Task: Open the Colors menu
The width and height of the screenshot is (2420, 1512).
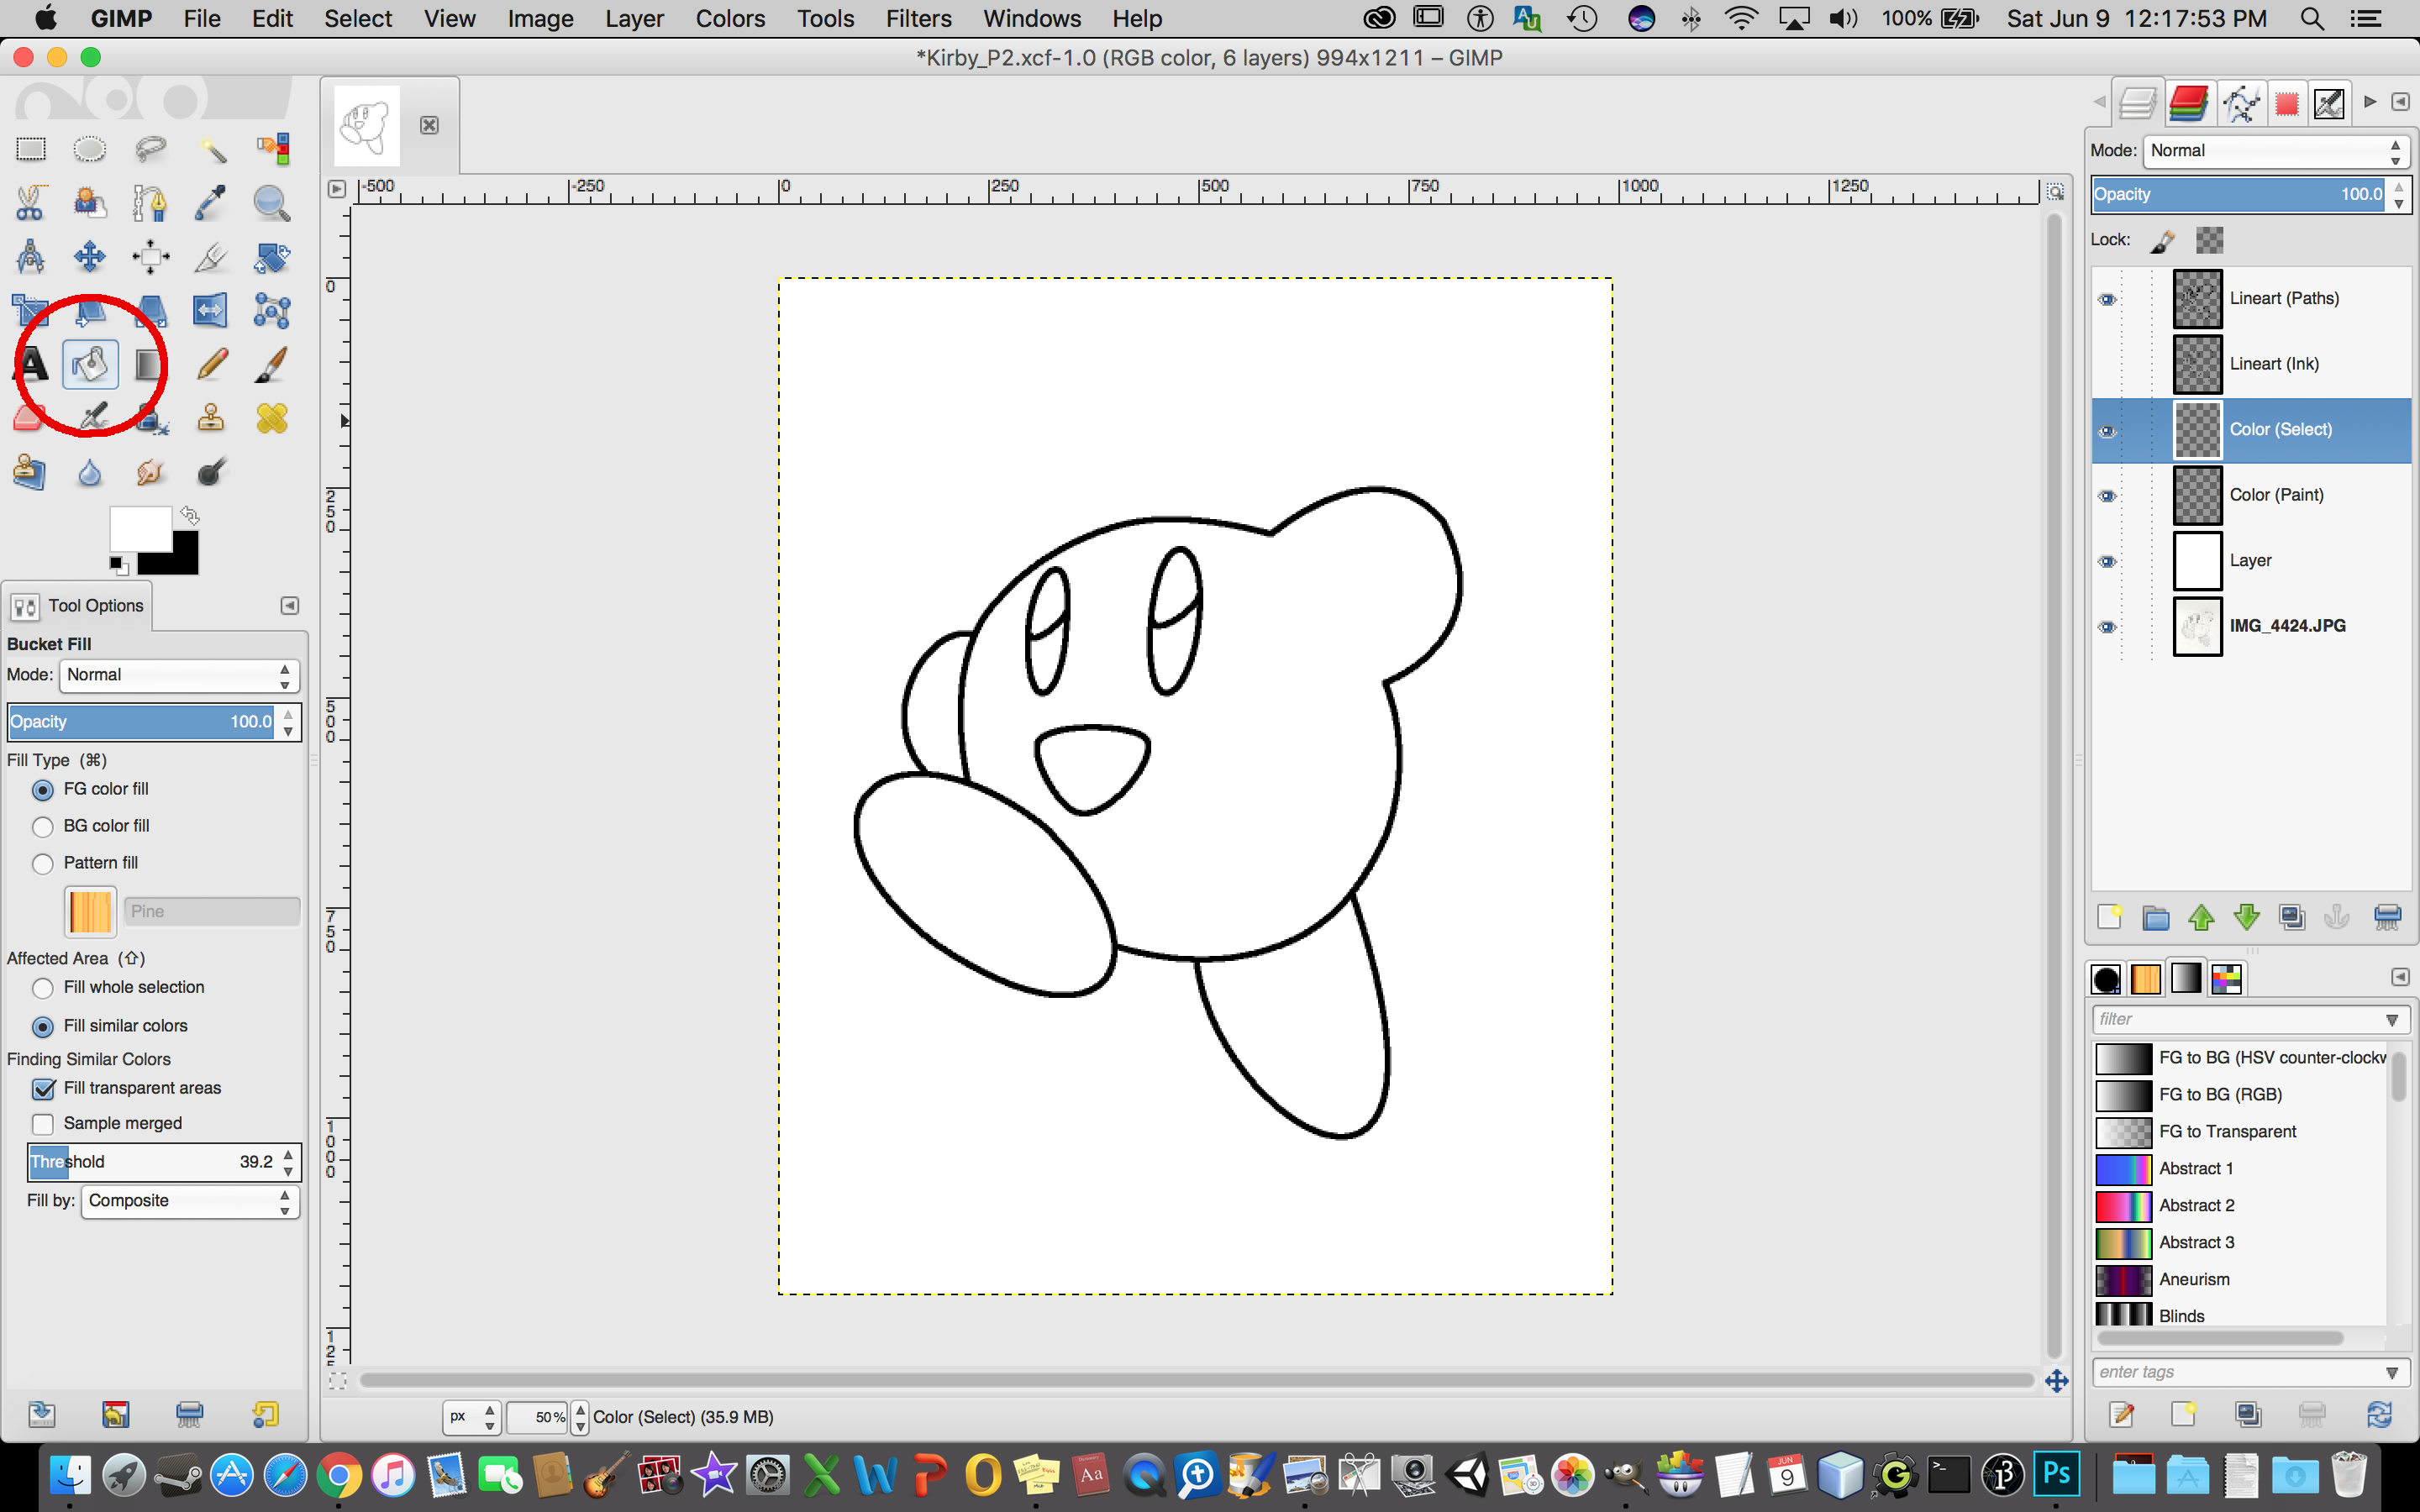Action: 730,19
